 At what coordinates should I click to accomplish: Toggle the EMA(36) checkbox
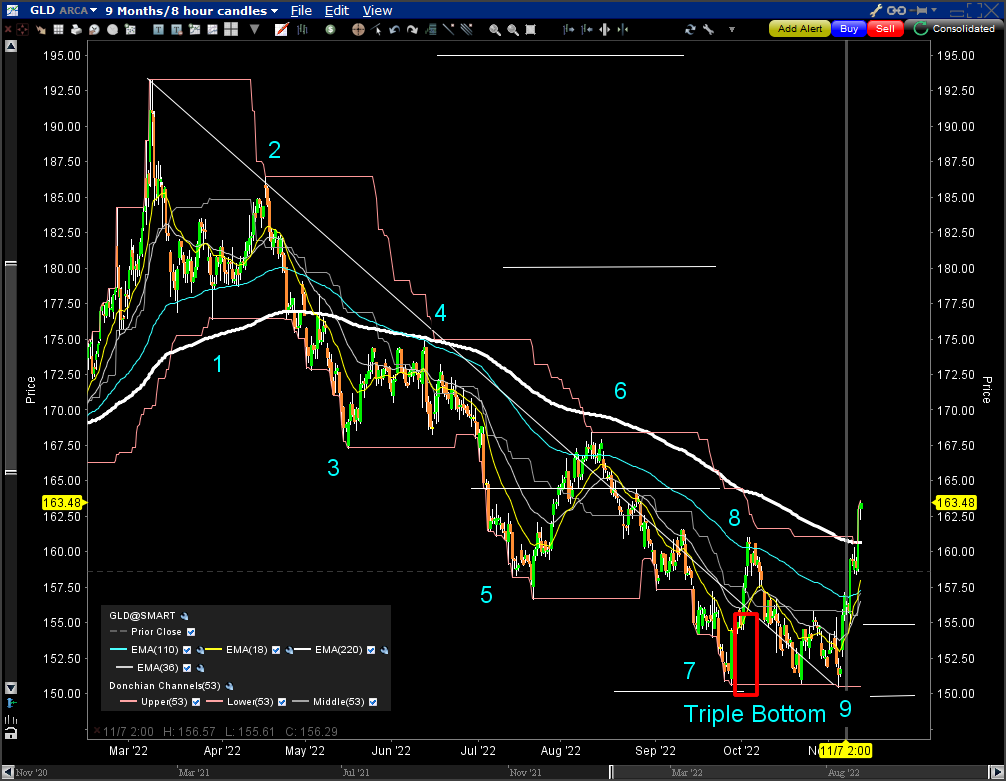pos(187,668)
